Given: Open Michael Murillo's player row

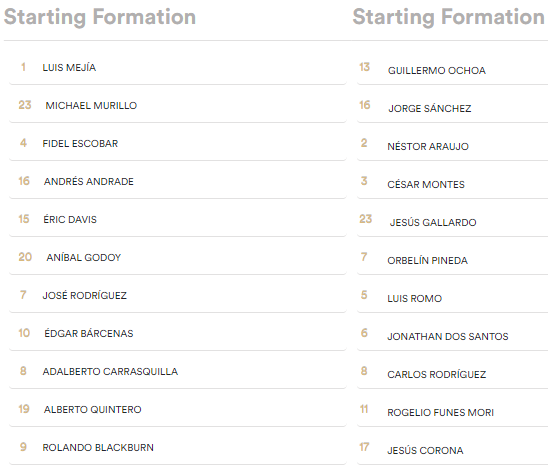Looking at the screenshot, I should pyautogui.click(x=178, y=105).
